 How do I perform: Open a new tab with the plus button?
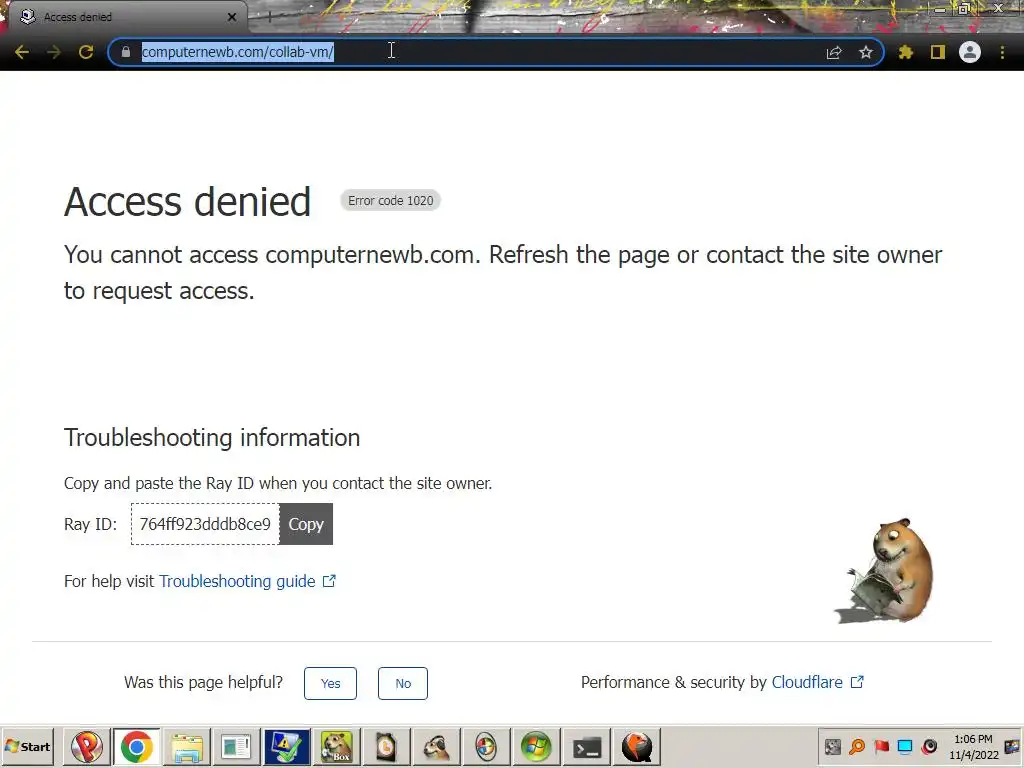269,18
